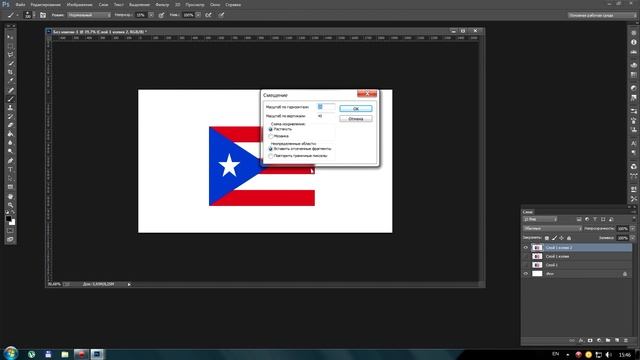Select Растянуть radio option
The width and height of the screenshot is (640, 360).
pyautogui.click(x=271, y=129)
